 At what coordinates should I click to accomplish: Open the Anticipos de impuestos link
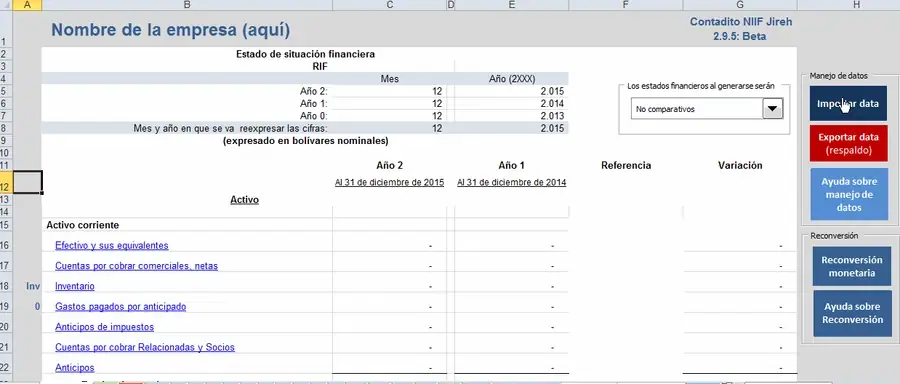[104, 327]
